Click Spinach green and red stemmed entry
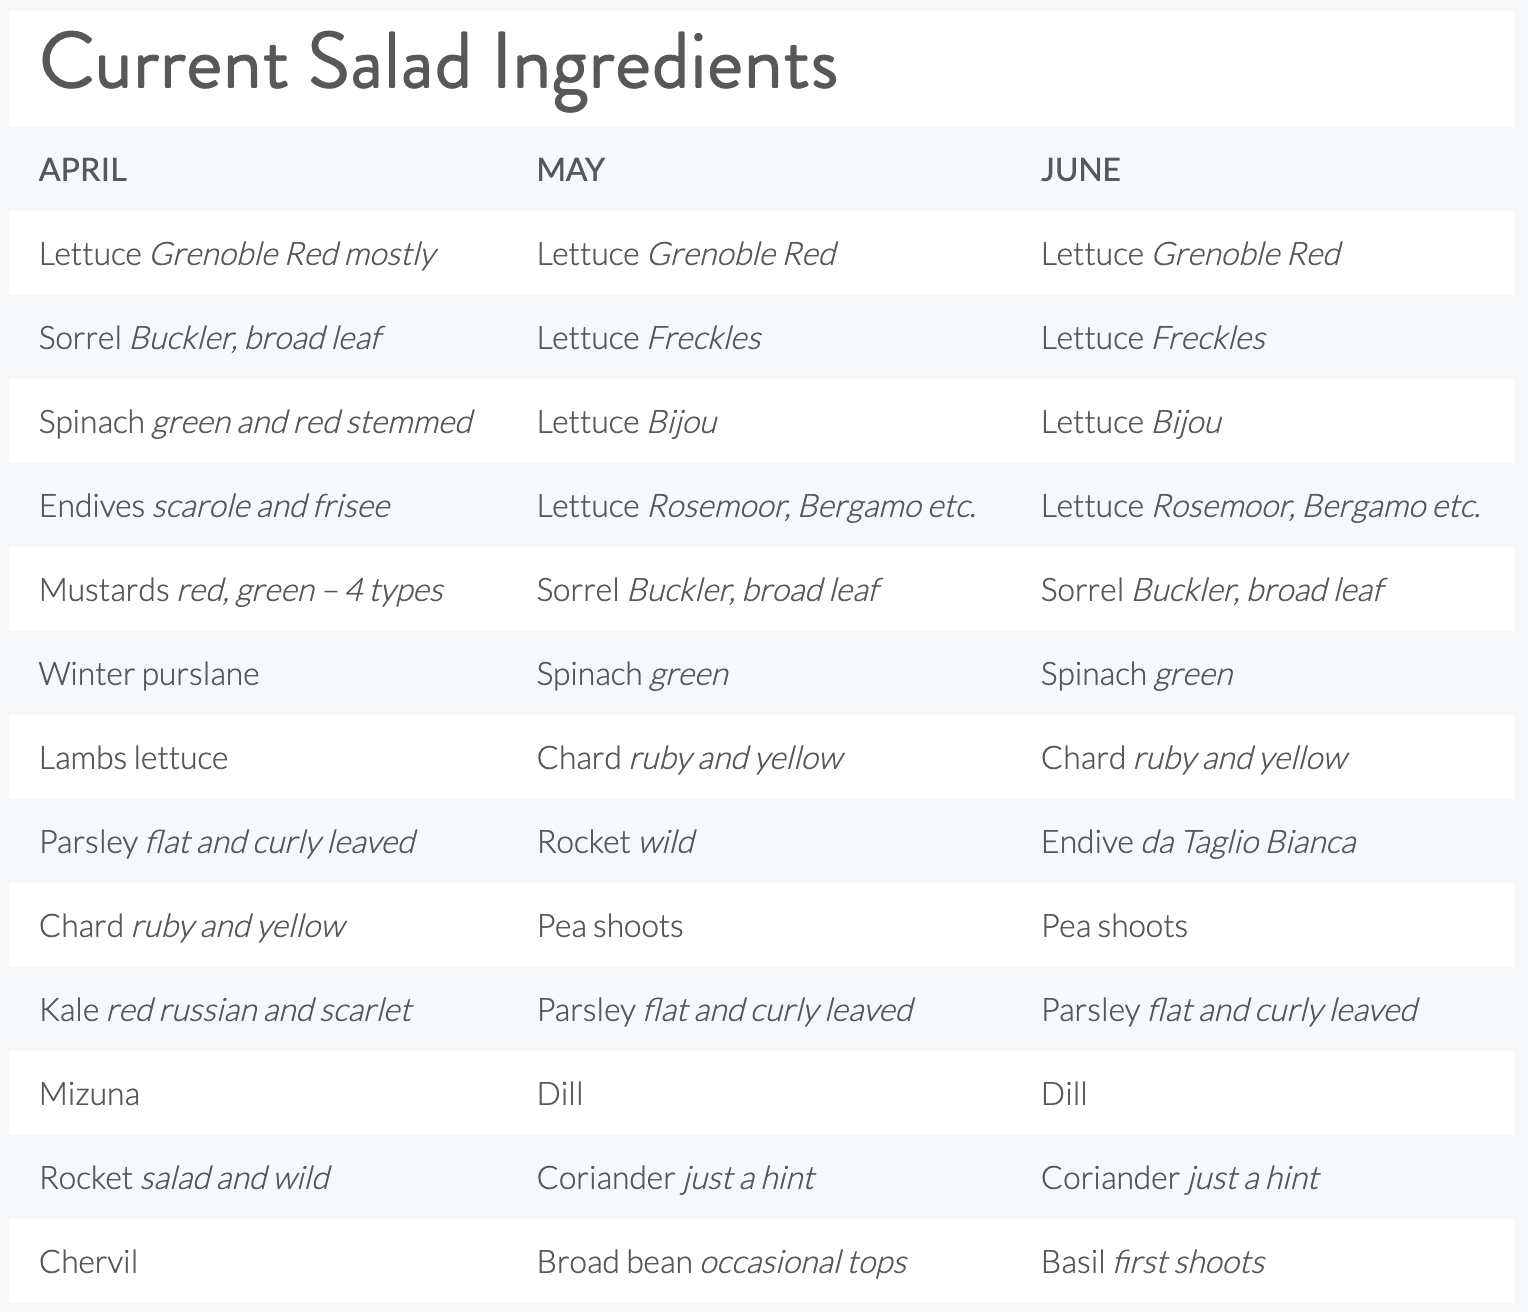This screenshot has width=1528, height=1312. 255,422
